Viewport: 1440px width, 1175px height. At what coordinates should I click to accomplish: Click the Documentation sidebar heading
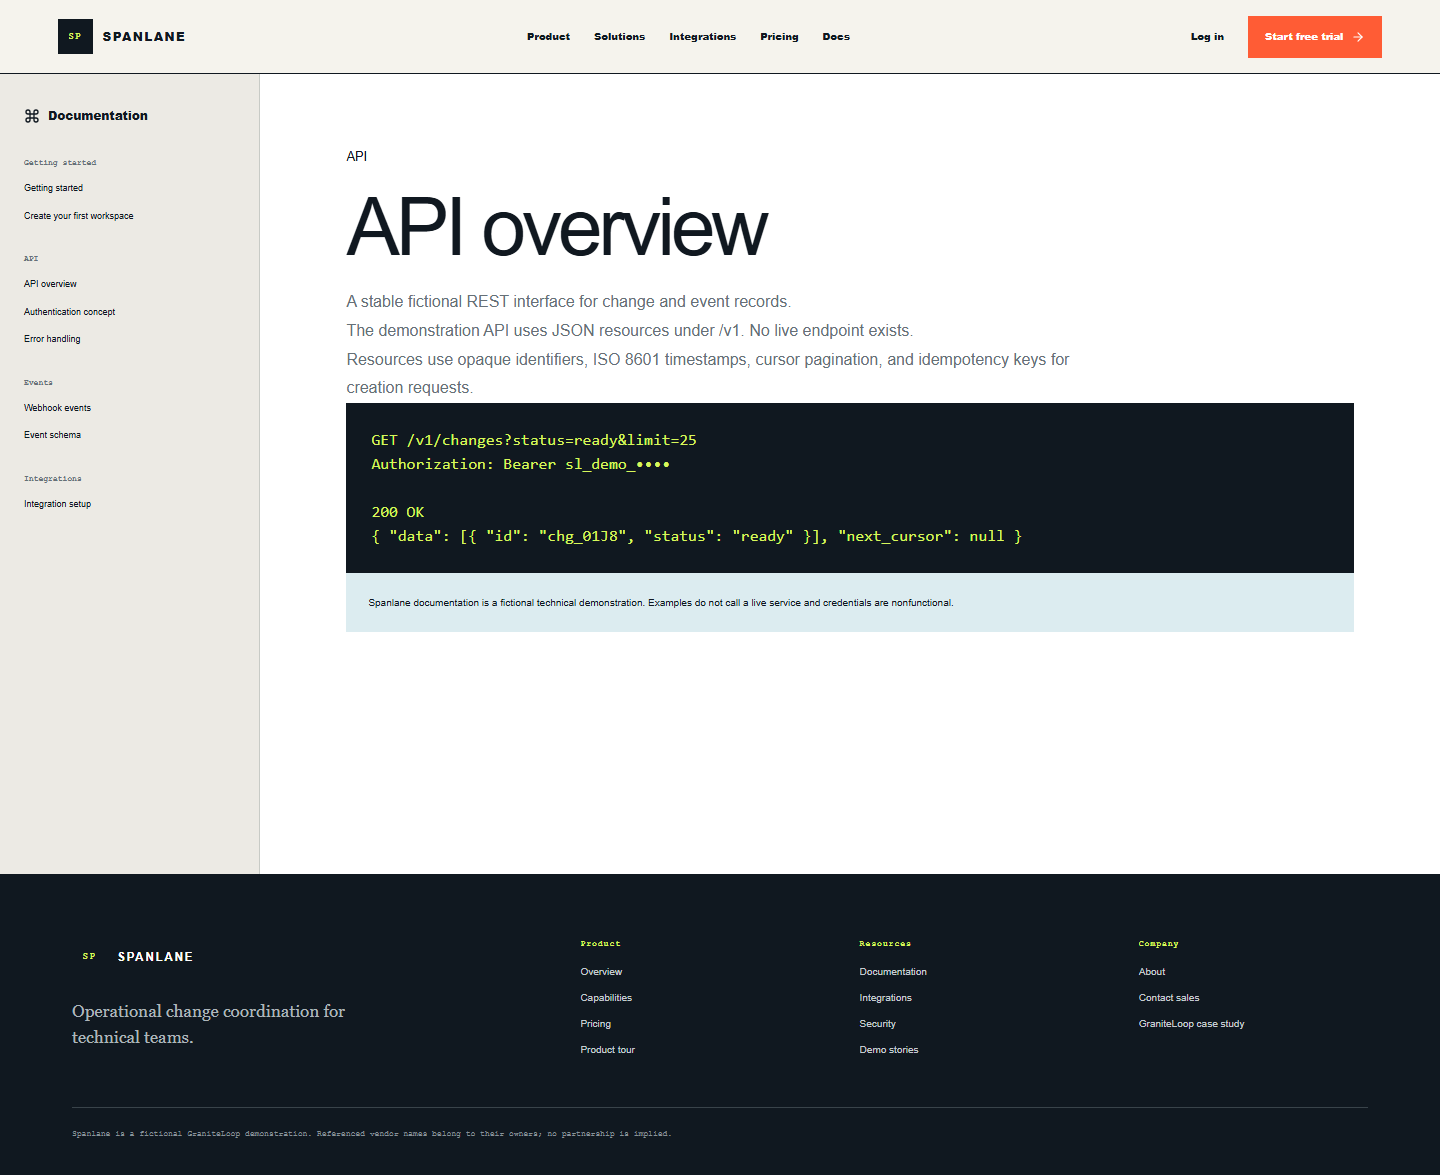coord(98,116)
